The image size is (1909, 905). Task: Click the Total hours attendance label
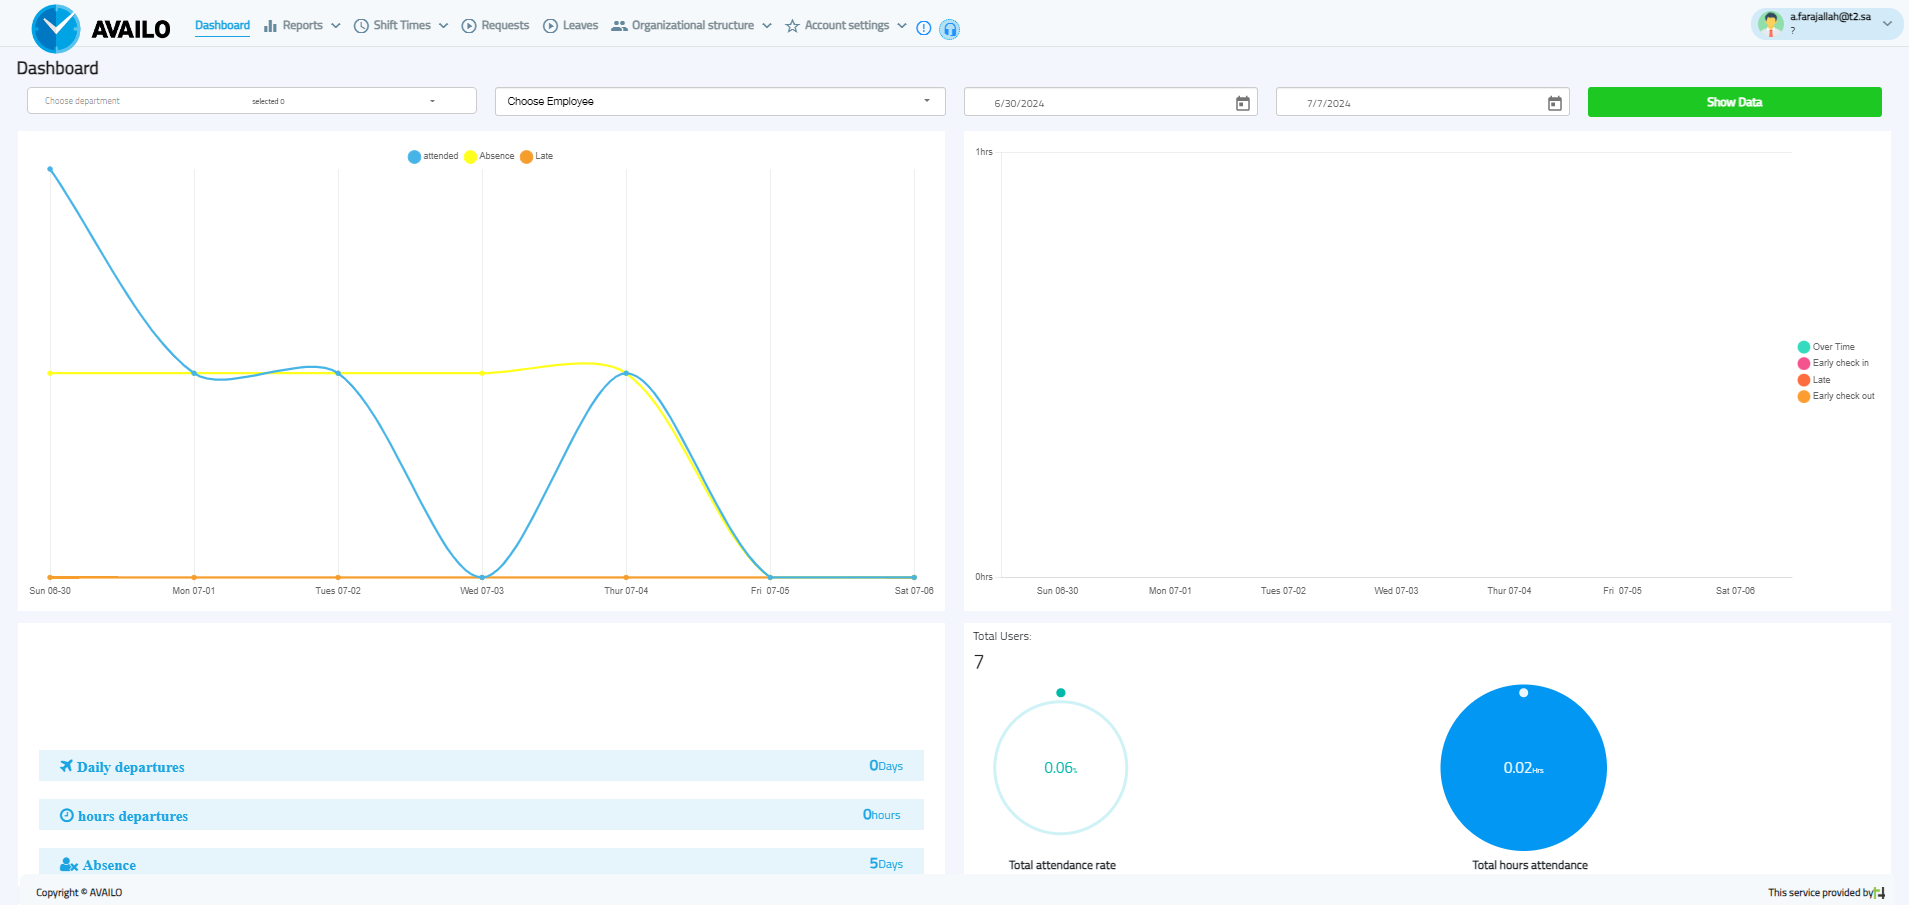pos(1530,865)
